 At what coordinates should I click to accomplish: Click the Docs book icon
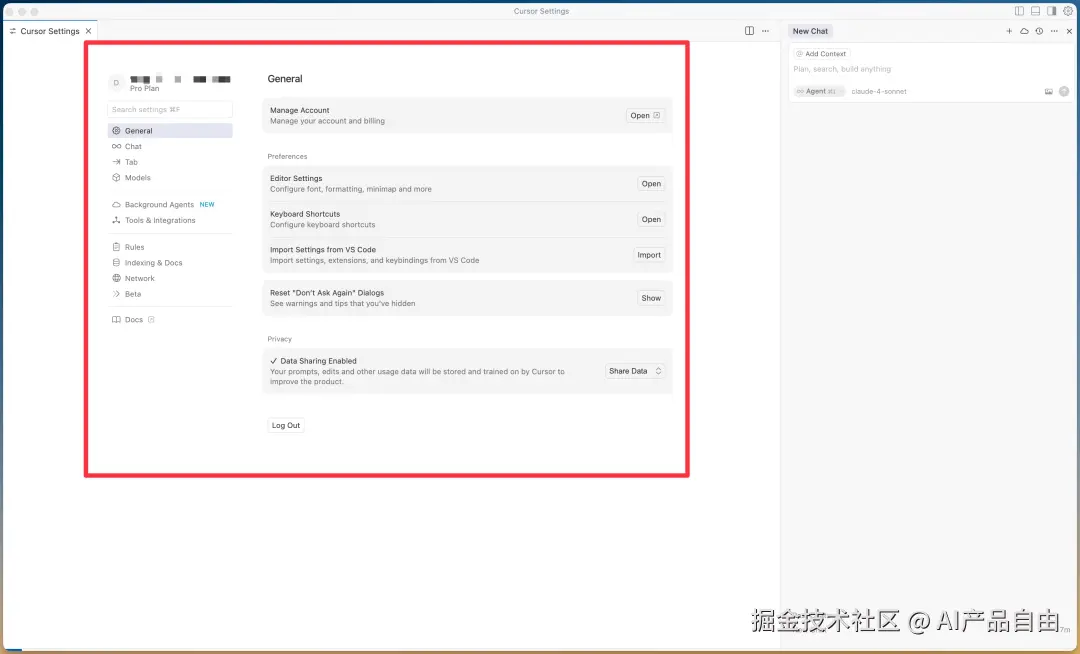pyautogui.click(x=116, y=319)
